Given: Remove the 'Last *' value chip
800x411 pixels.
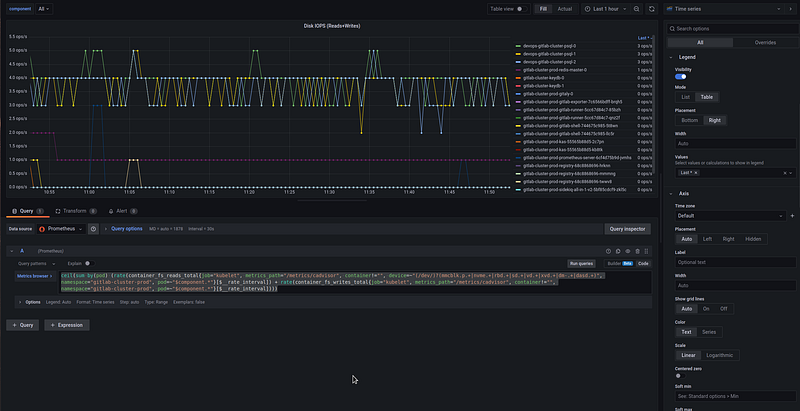Looking at the screenshot, I should (x=696, y=173).
